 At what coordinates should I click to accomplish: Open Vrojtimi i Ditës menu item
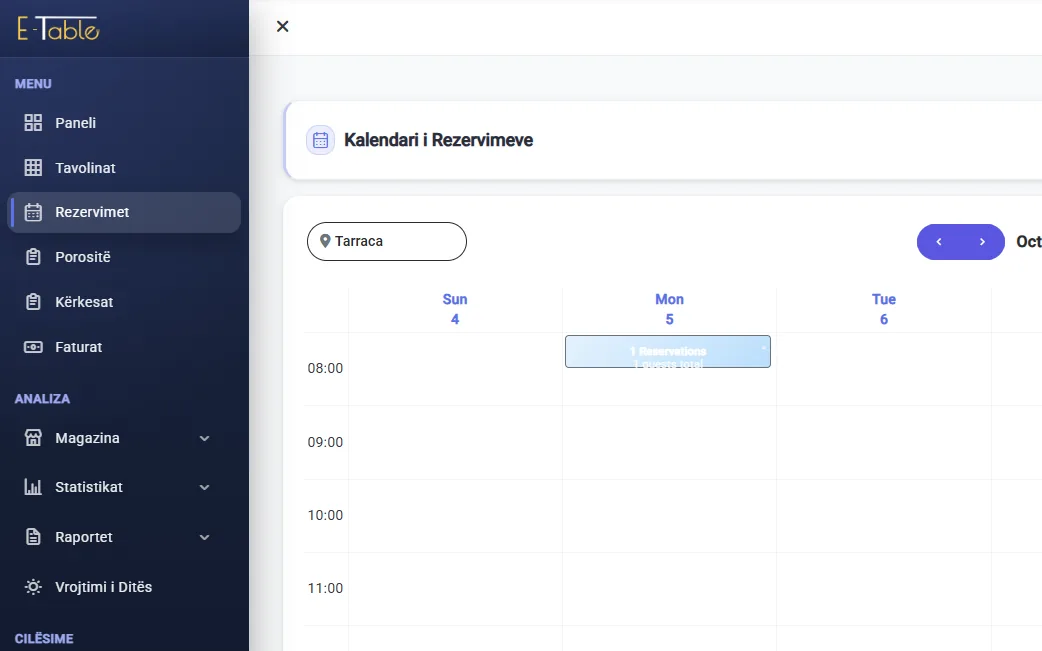124,587
